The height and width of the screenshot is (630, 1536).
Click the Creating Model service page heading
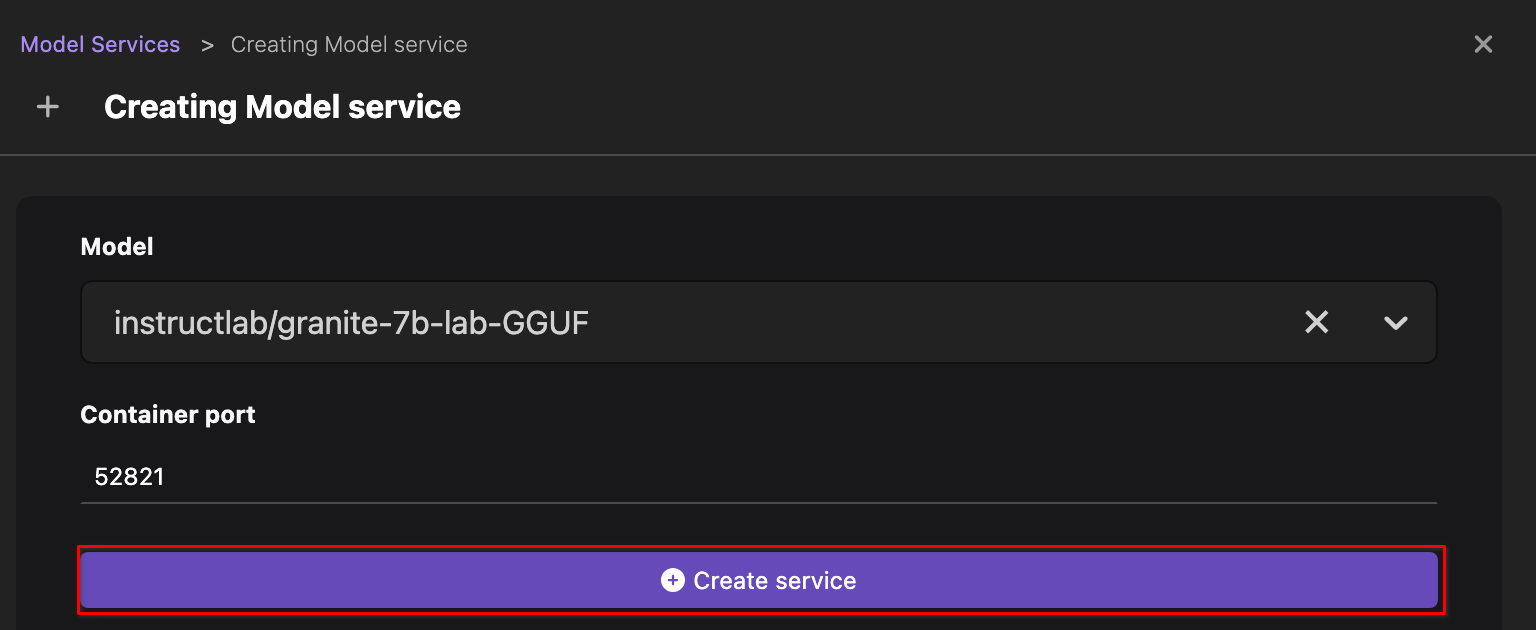tap(282, 107)
